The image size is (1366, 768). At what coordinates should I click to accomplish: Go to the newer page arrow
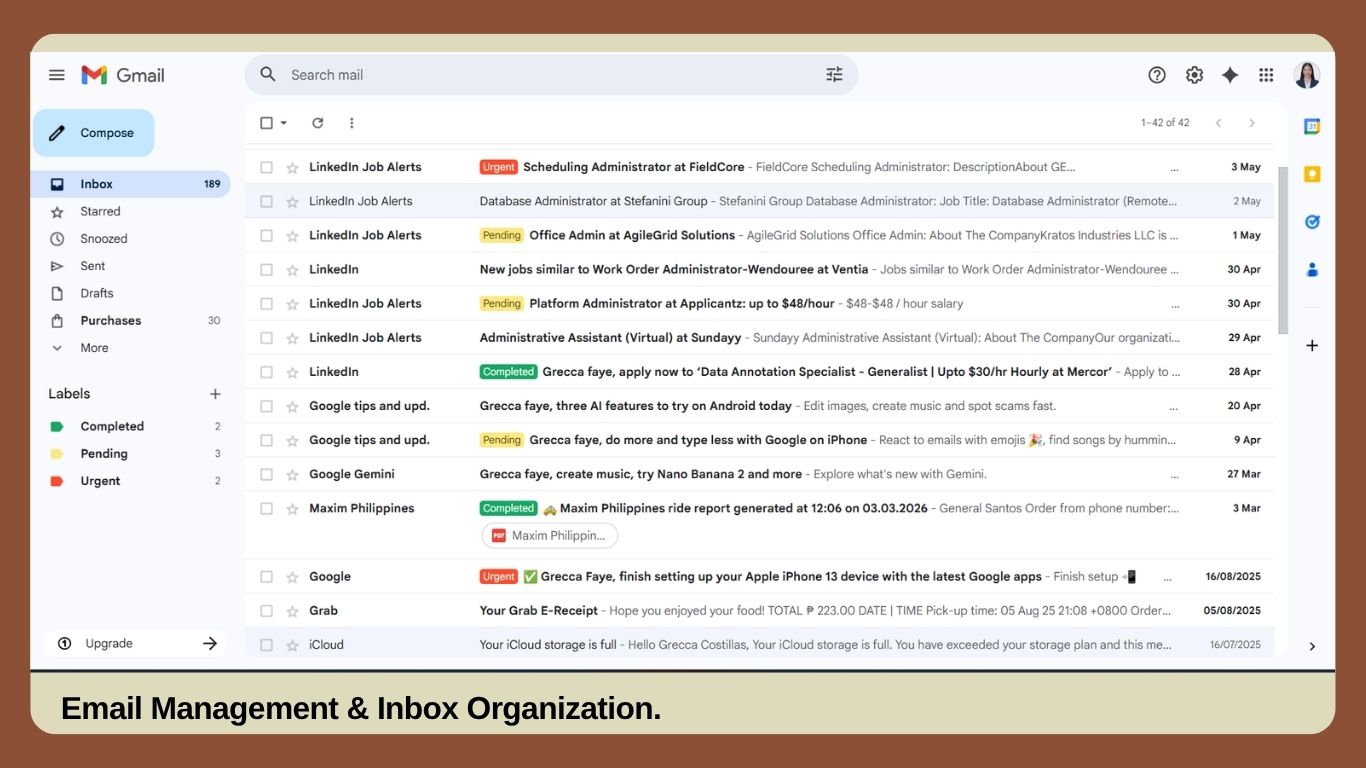click(x=1218, y=123)
